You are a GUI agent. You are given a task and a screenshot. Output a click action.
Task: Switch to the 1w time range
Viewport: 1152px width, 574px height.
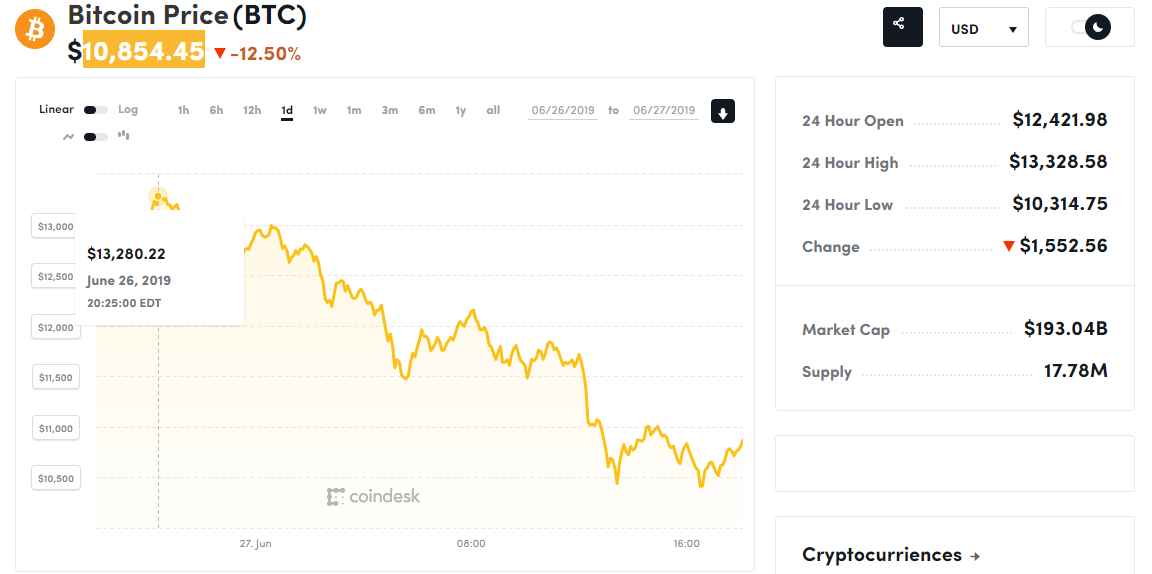pos(319,110)
